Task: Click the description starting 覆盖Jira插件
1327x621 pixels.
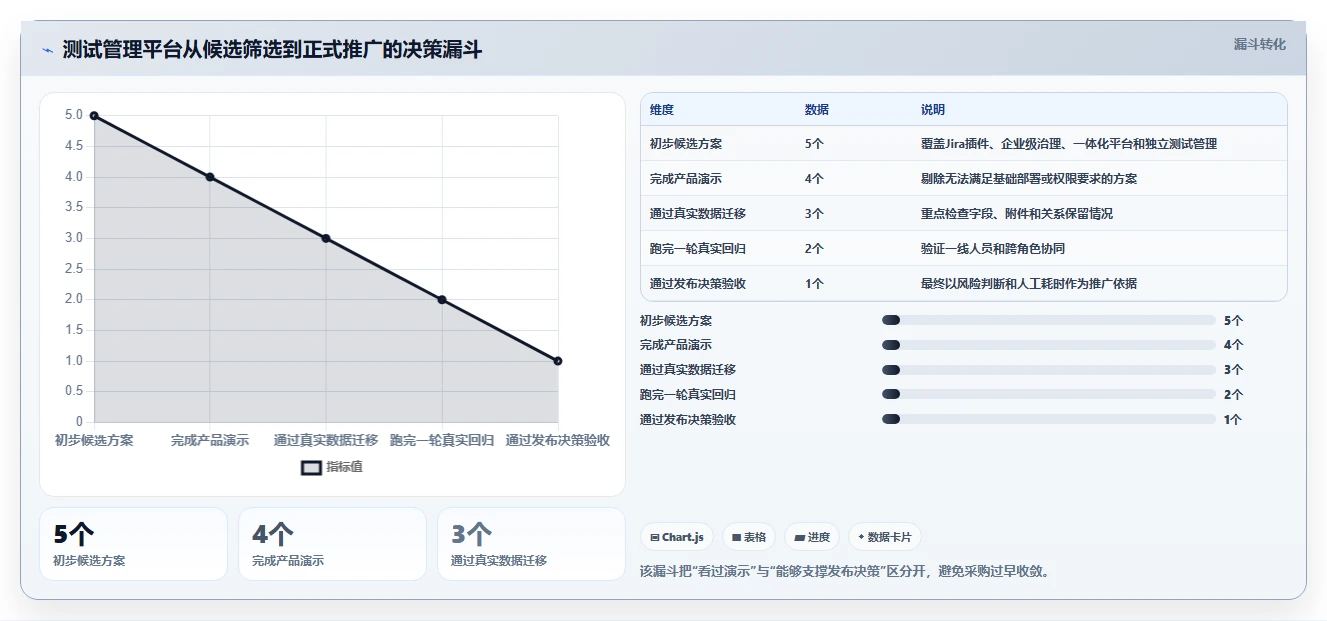Action: point(1069,144)
